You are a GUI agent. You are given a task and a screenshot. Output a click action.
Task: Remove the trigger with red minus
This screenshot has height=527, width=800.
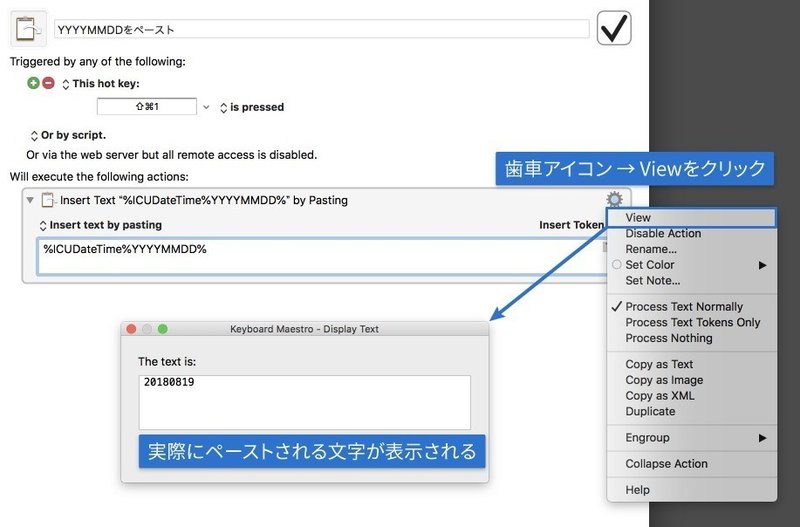pos(48,83)
